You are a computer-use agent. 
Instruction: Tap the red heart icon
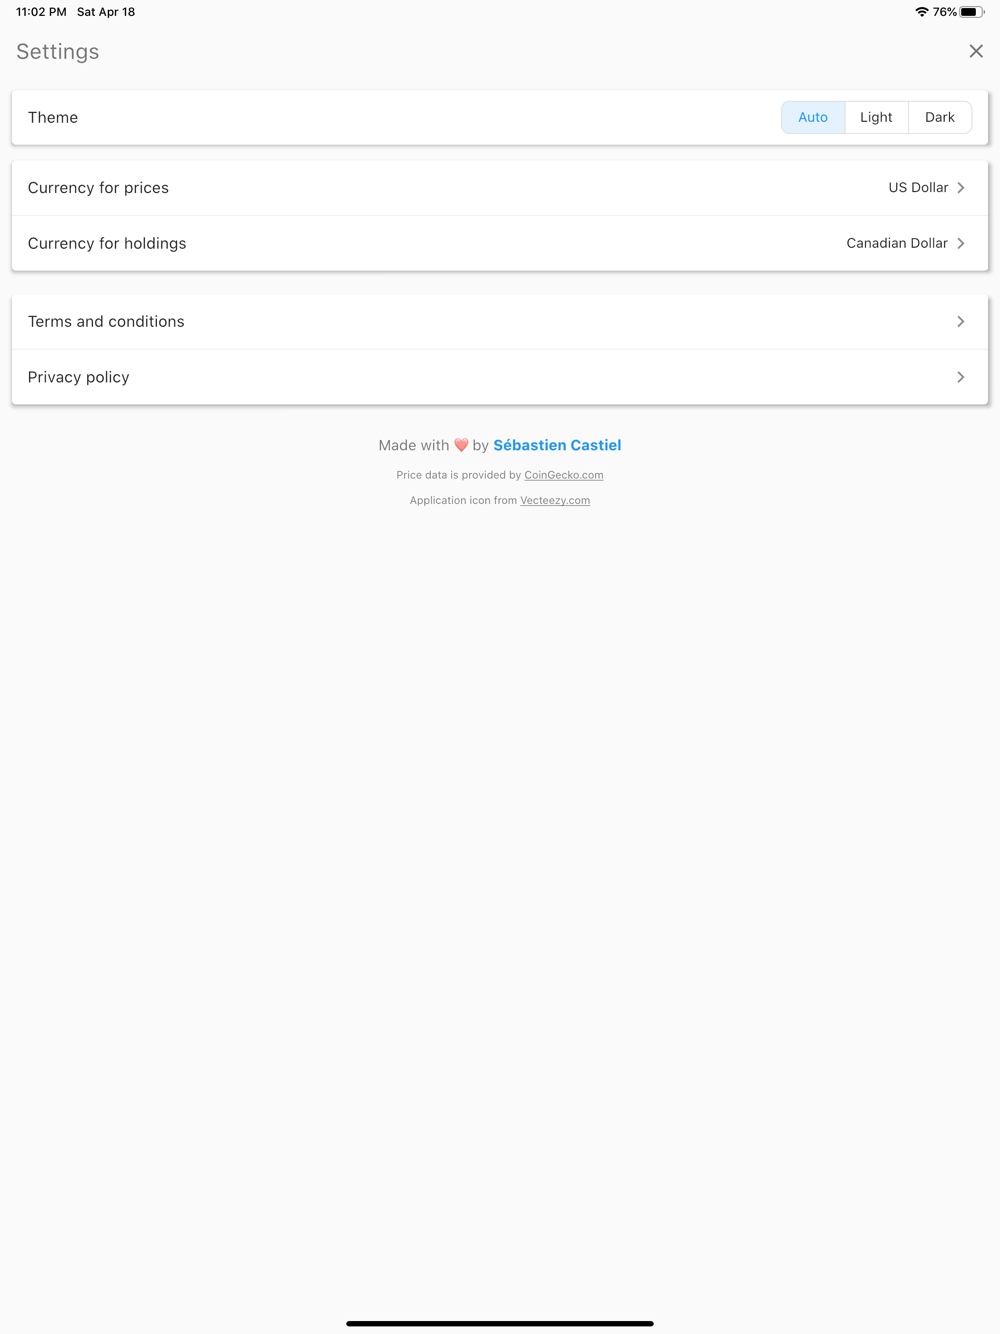pyautogui.click(x=461, y=445)
